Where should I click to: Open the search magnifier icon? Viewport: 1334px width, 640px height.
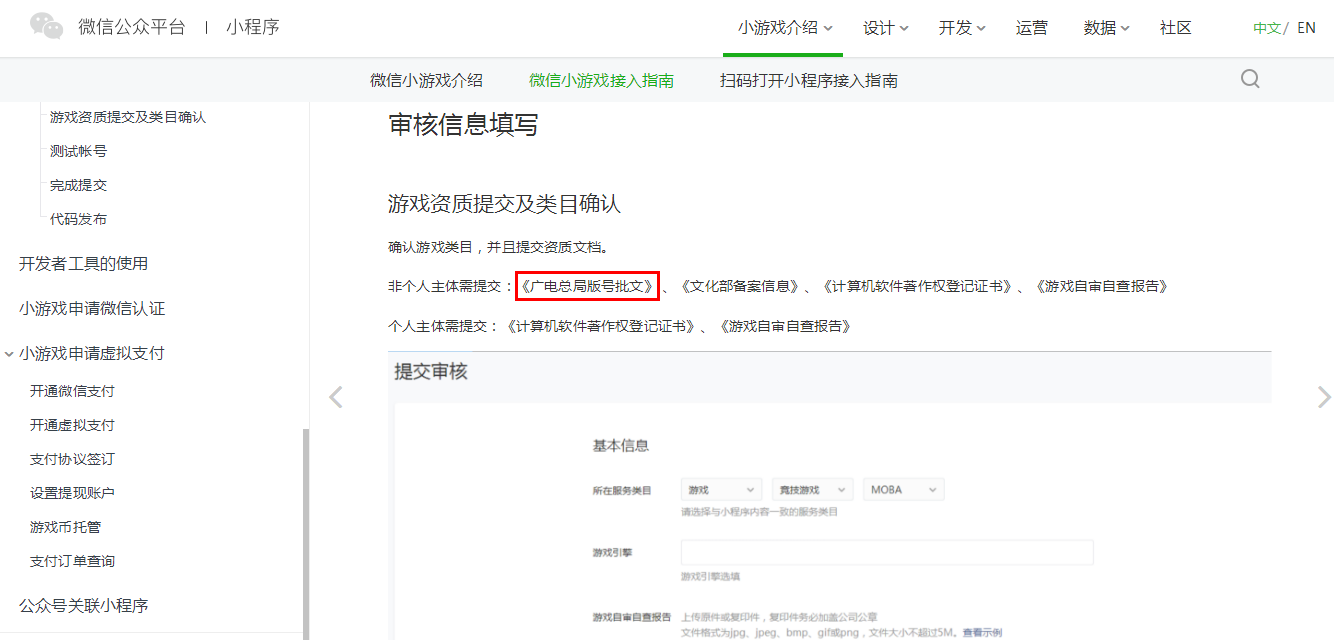coord(1250,79)
